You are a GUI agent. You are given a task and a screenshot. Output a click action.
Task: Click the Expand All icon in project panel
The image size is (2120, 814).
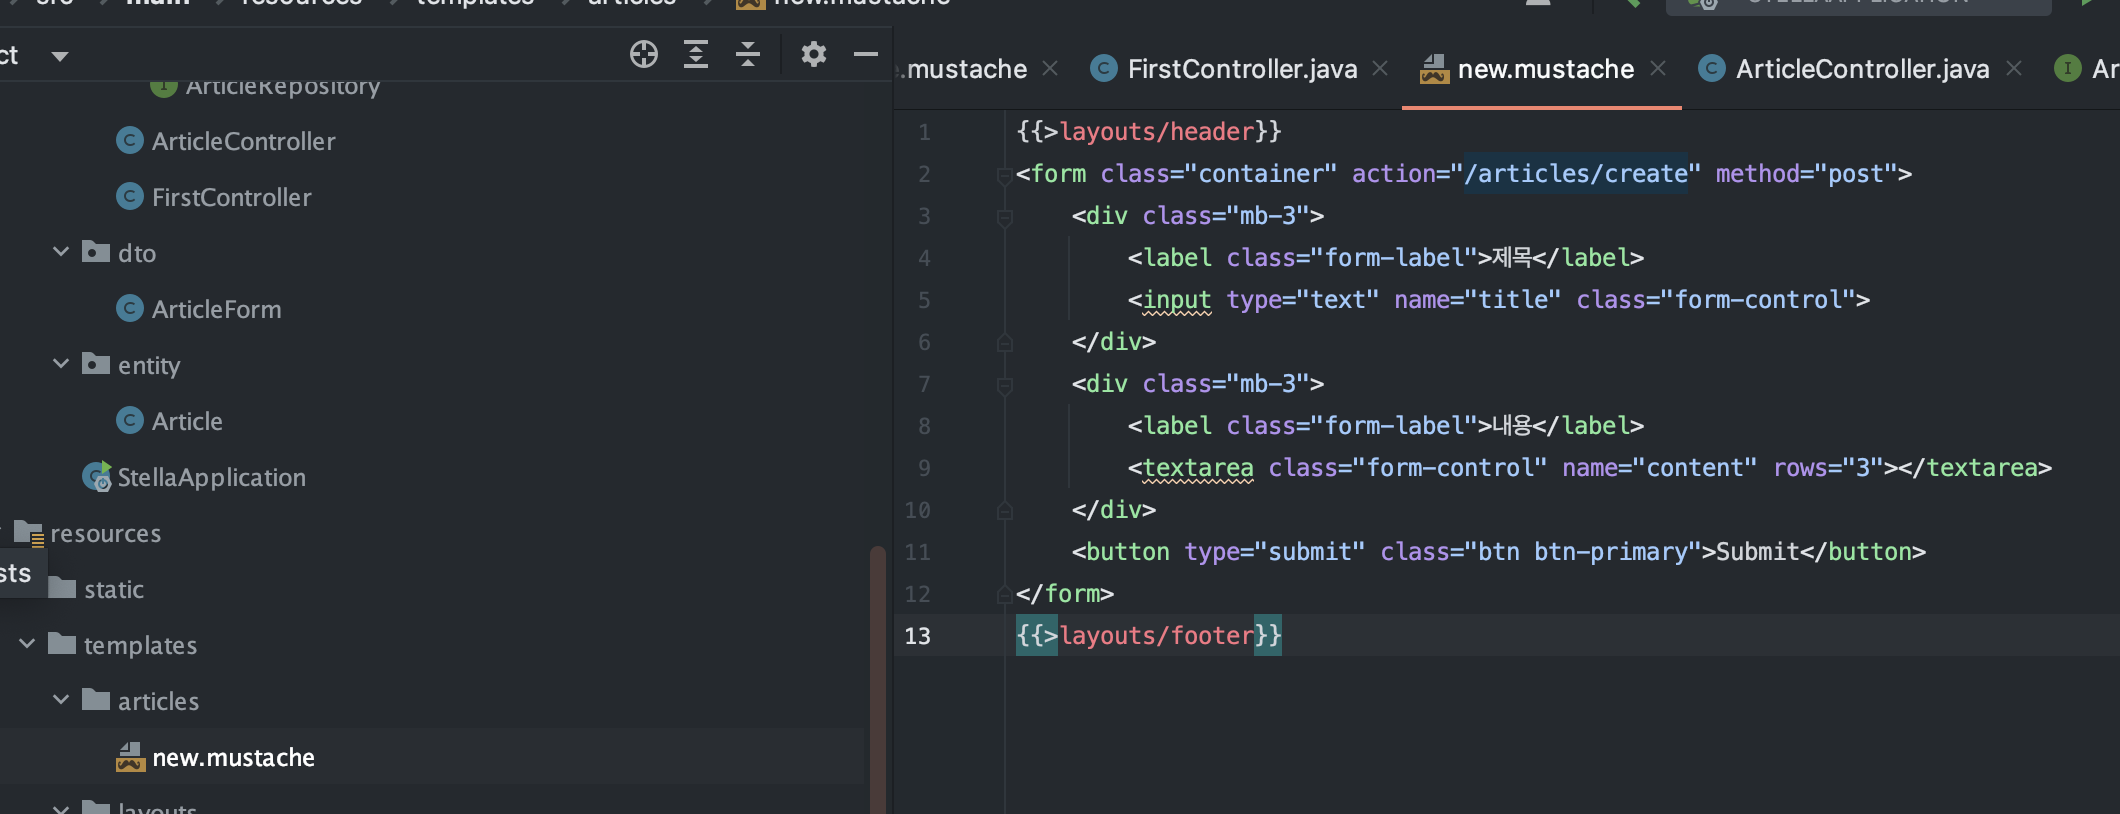(696, 54)
